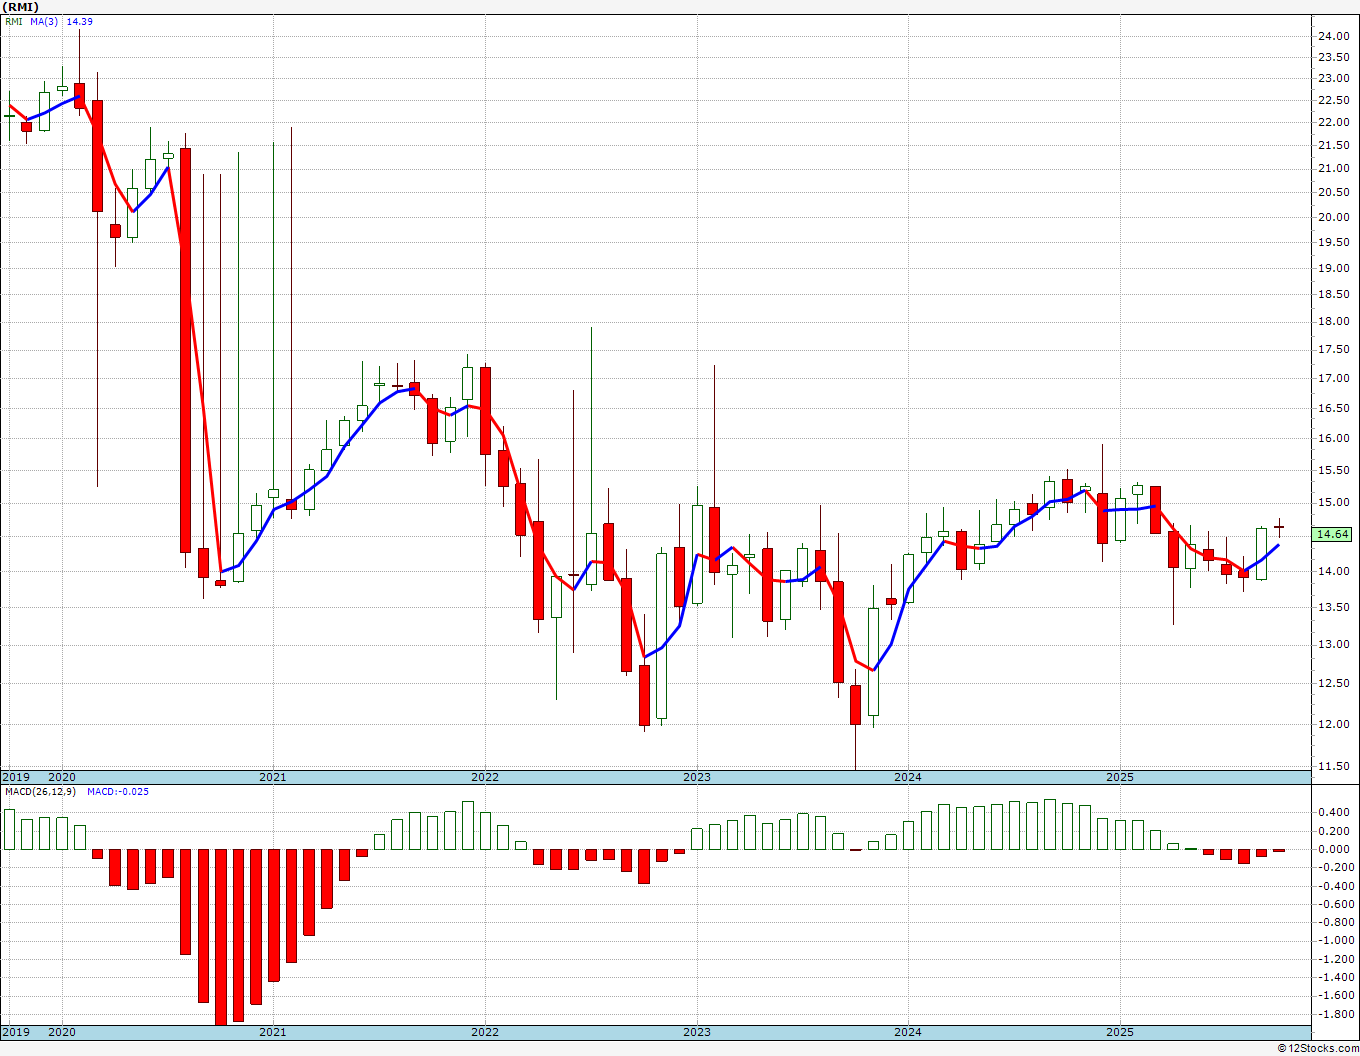Click 2022 on the price chart time axis
1360x1056 pixels.
click(485, 777)
